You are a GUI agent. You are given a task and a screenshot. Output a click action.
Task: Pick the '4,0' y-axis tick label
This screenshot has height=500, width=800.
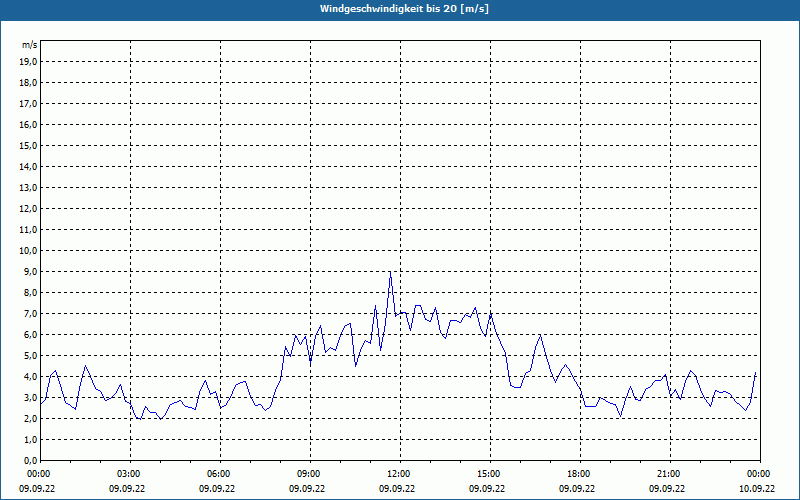(x=31, y=377)
